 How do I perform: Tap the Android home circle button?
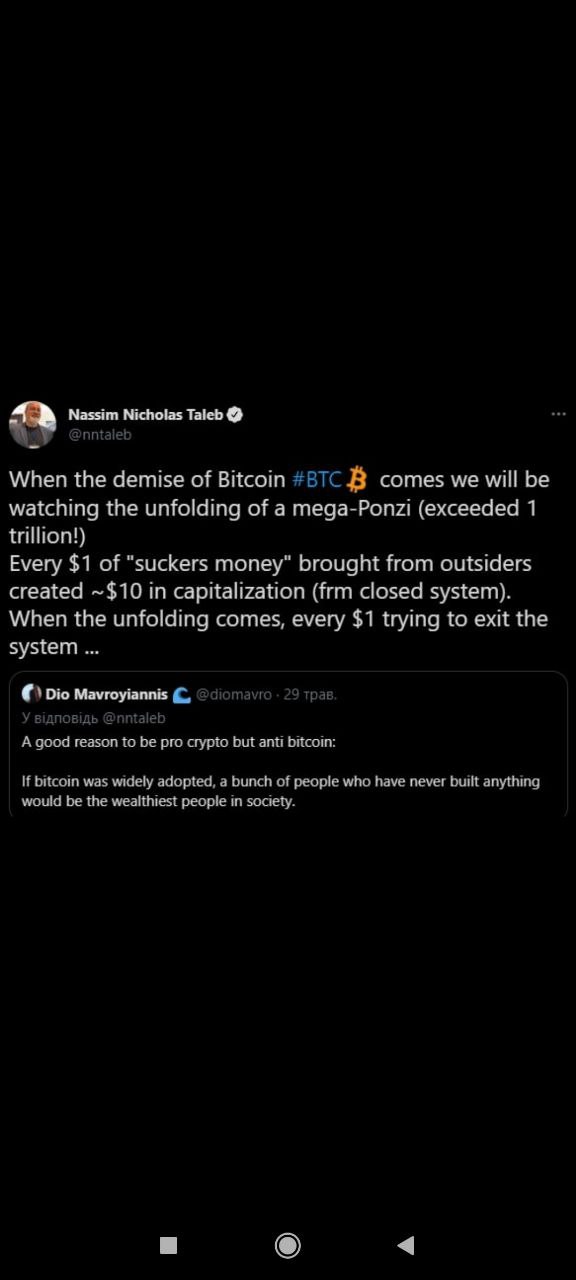click(288, 1245)
